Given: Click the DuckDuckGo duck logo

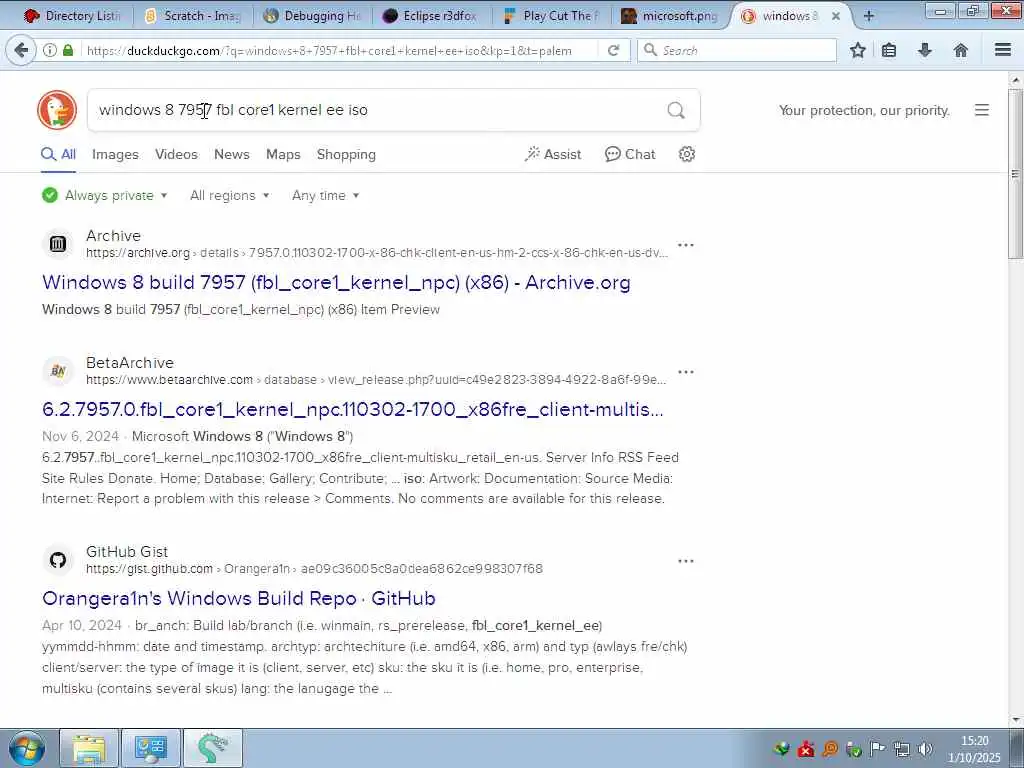Looking at the screenshot, I should [x=57, y=110].
